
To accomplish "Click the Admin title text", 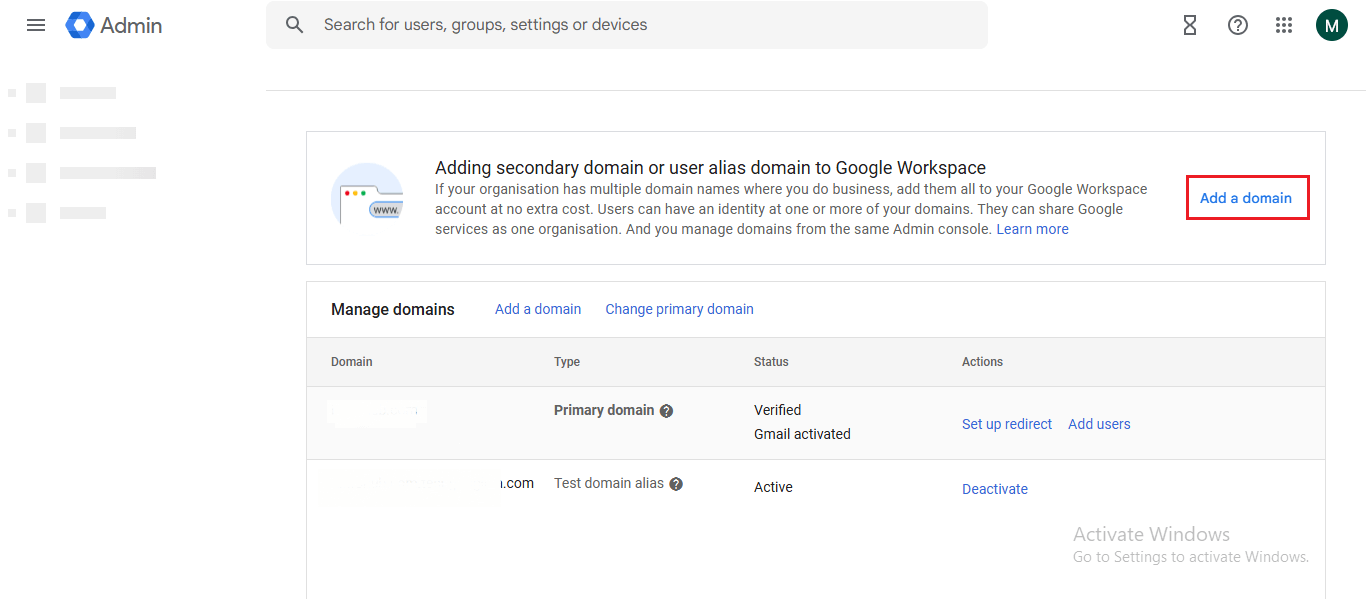I will click(131, 26).
